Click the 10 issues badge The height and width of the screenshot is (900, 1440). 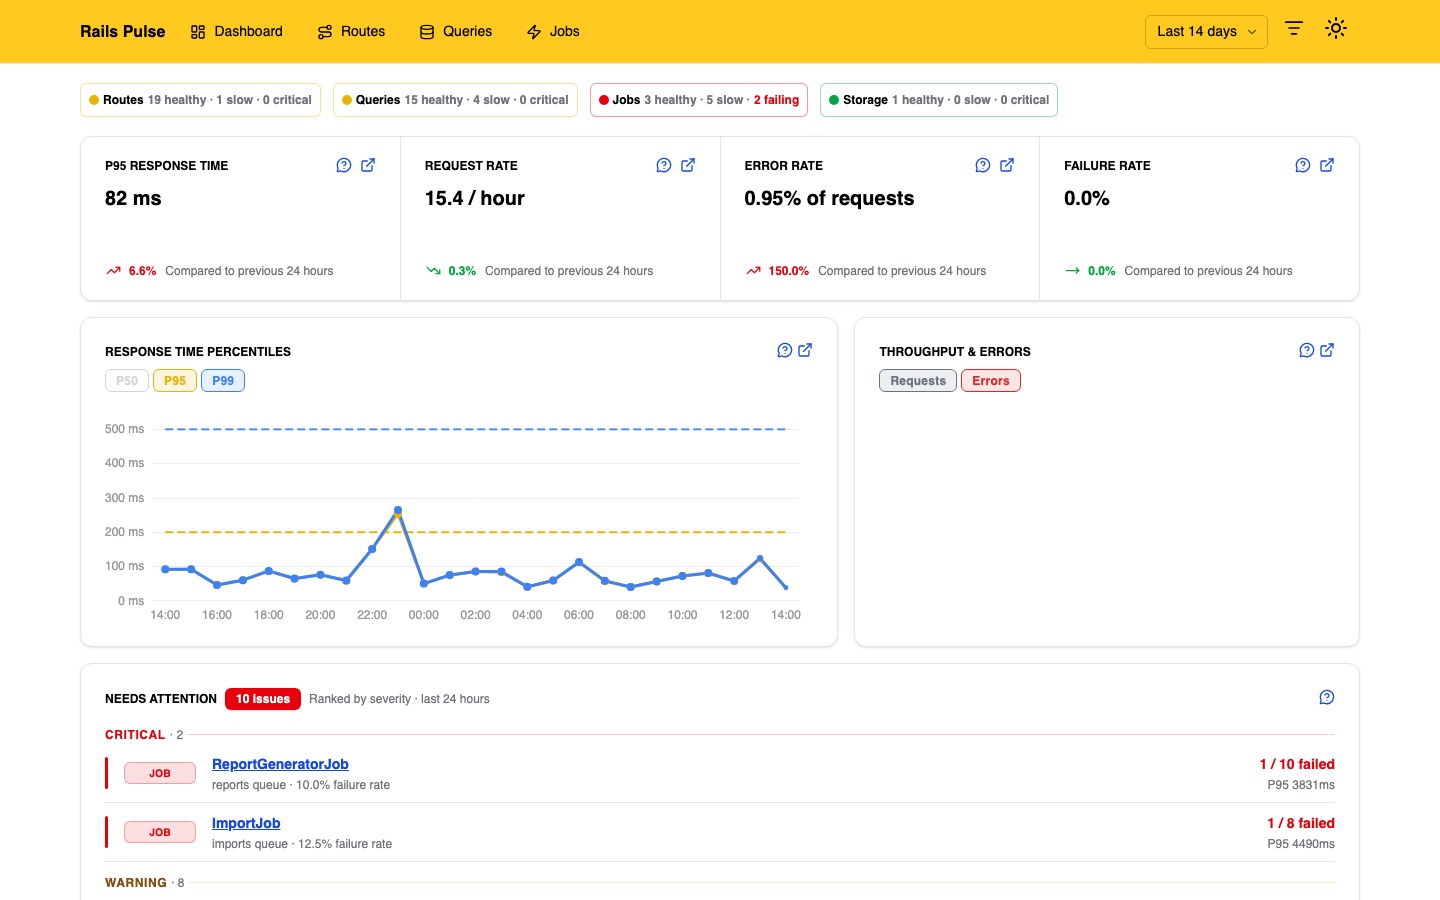pyautogui.click(x=263, y=699)
